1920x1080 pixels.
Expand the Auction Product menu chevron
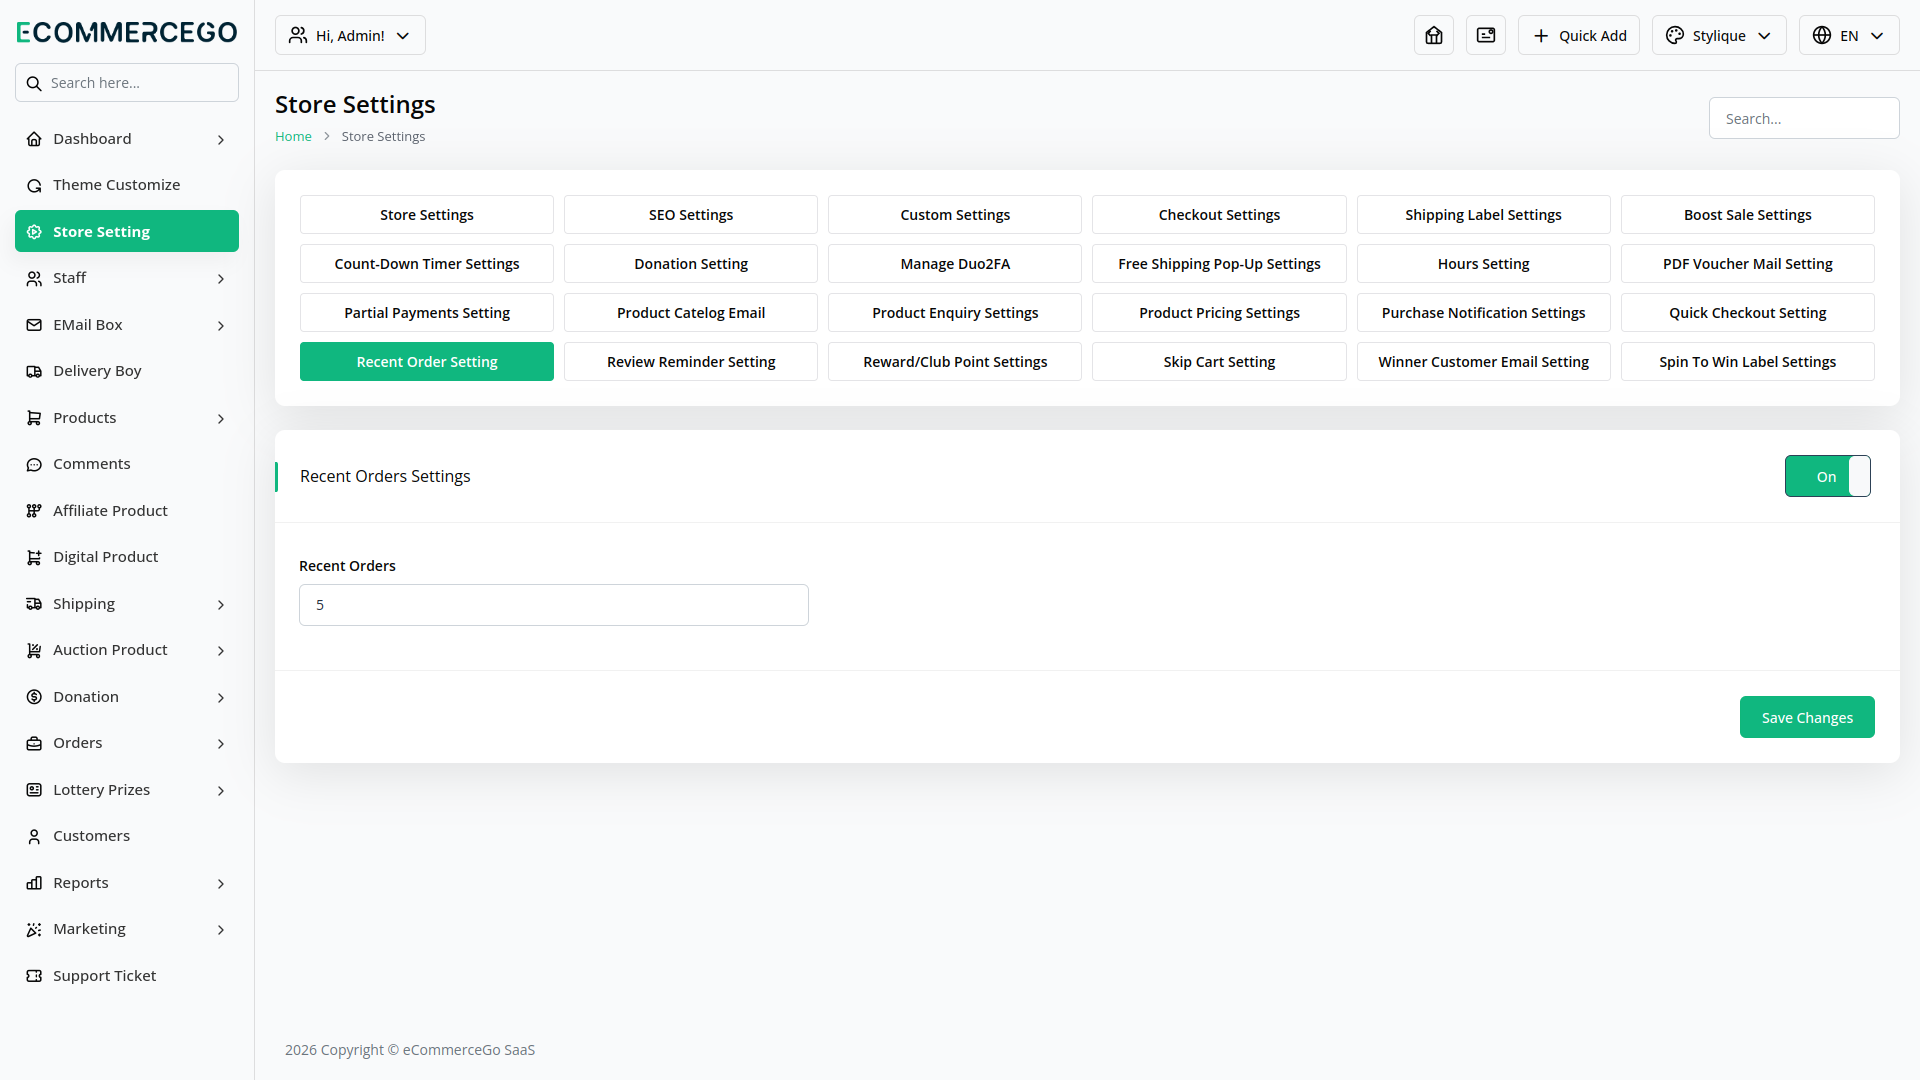point(221,650)
